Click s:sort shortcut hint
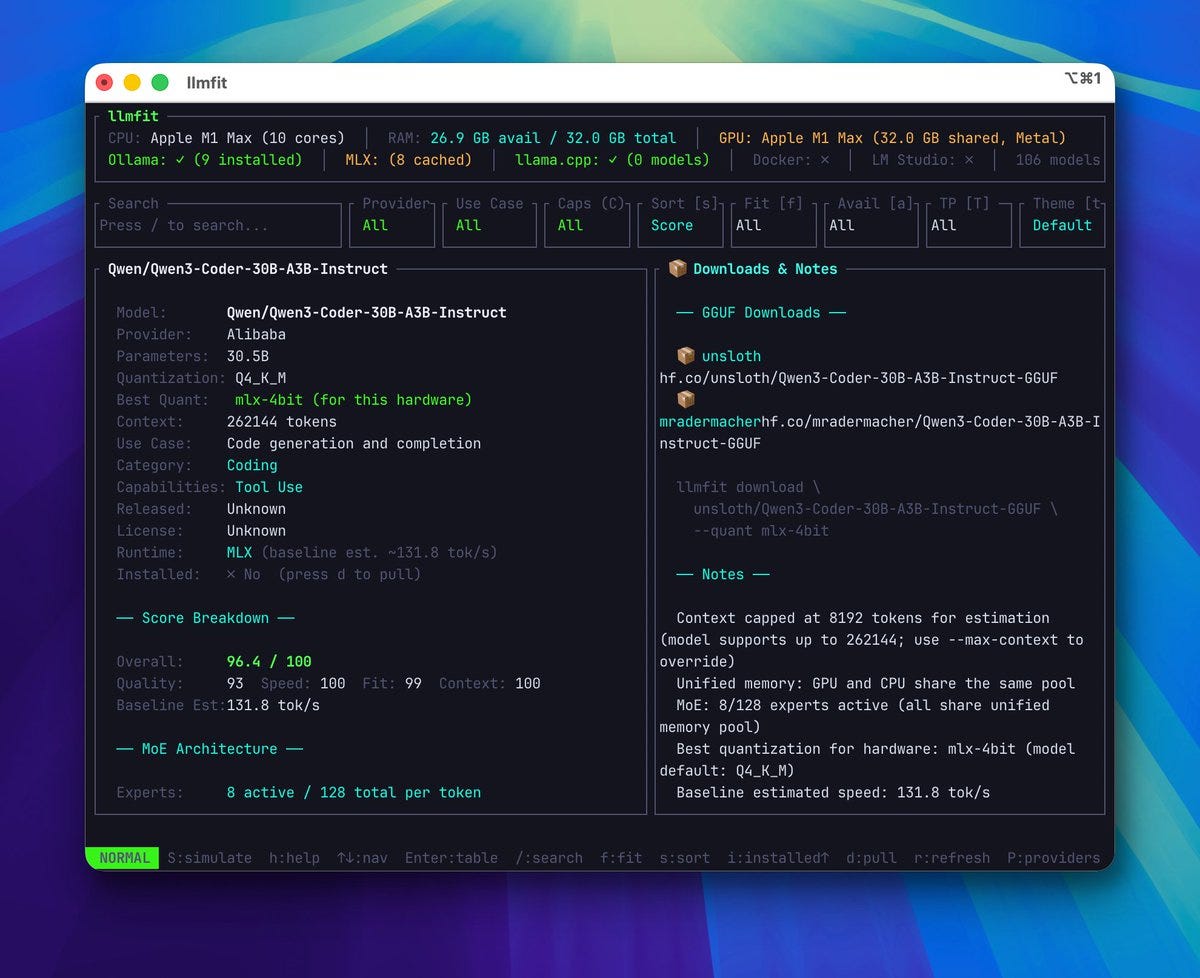 685,858
